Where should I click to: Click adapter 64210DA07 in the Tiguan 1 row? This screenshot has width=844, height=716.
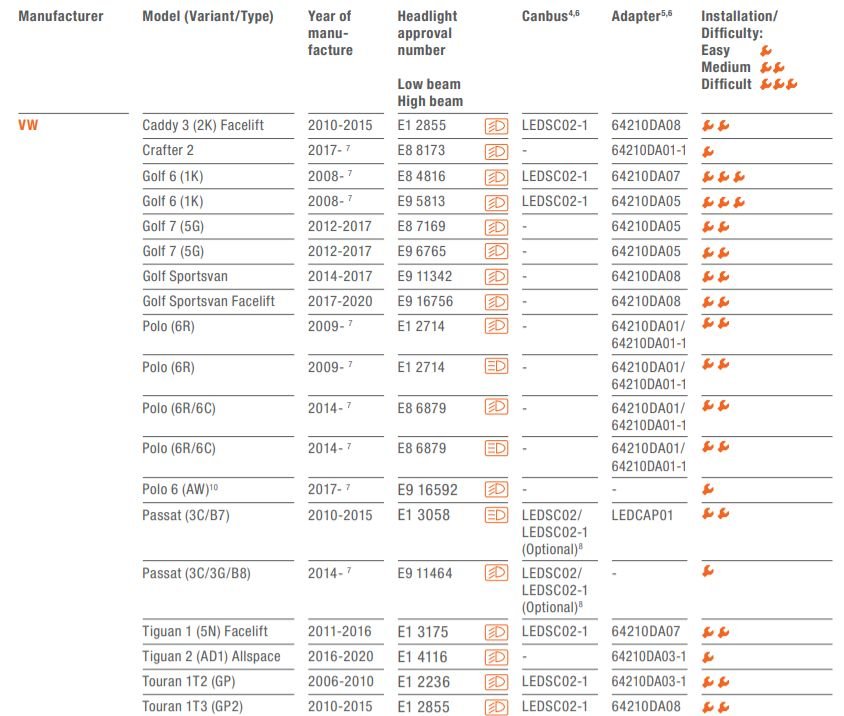point(646,632)
